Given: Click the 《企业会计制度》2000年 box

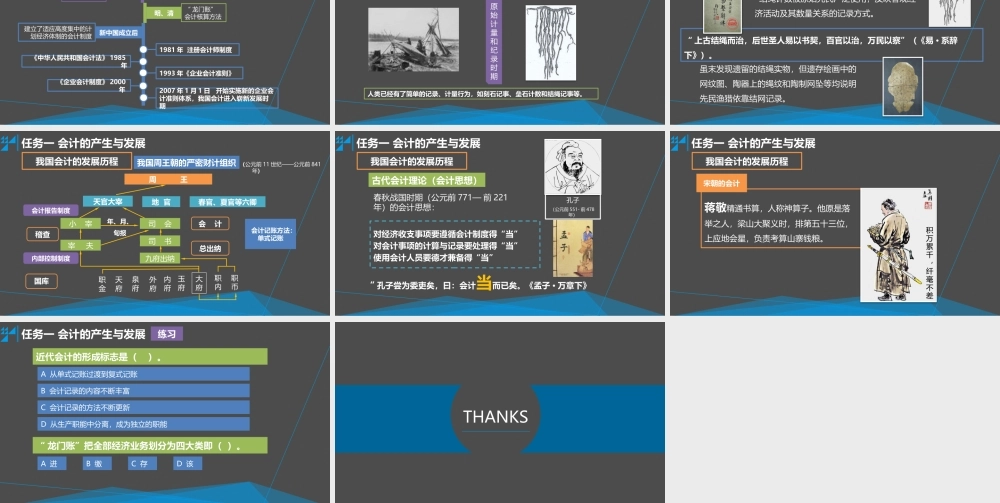Looking at the screenshot, I should 89,85.
